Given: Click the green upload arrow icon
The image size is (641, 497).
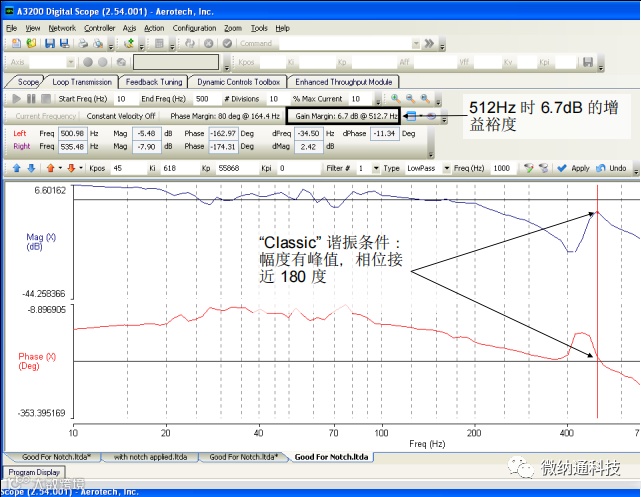Looking at the screenshot, I should tap(129, 43).
